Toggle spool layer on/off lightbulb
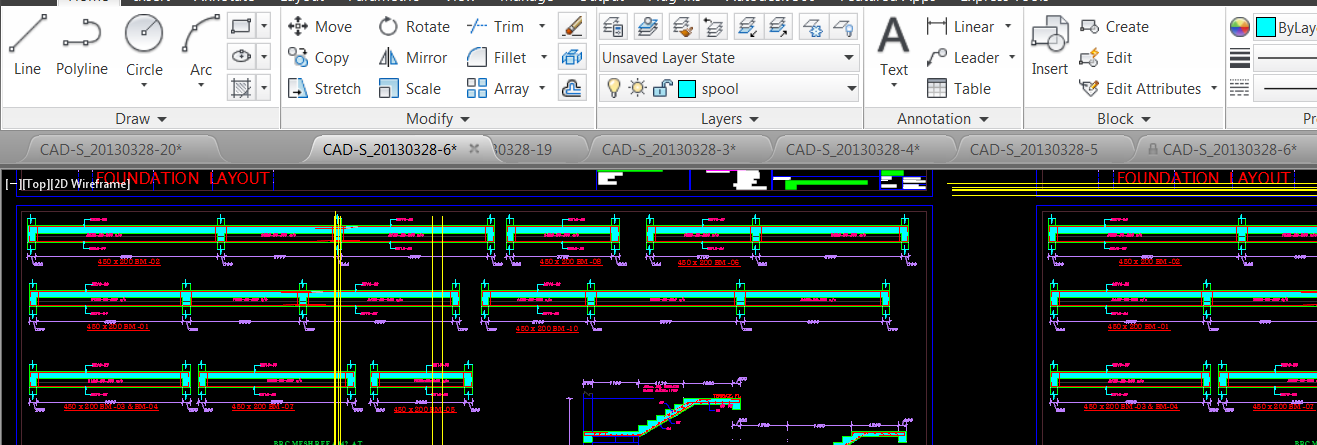The width and height of the screenshot is (1317, 445). coord(615,89)
